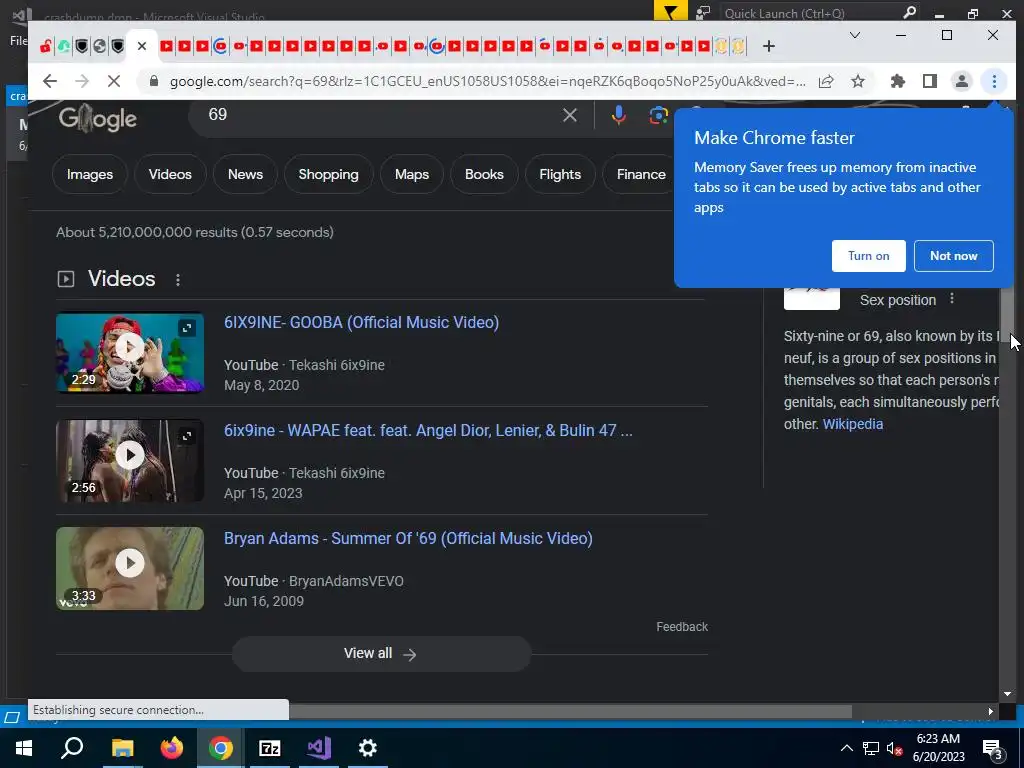The image size is (1024, 768).
Task: Open the tab search dropdown chevron
Action: pos(854,35)
